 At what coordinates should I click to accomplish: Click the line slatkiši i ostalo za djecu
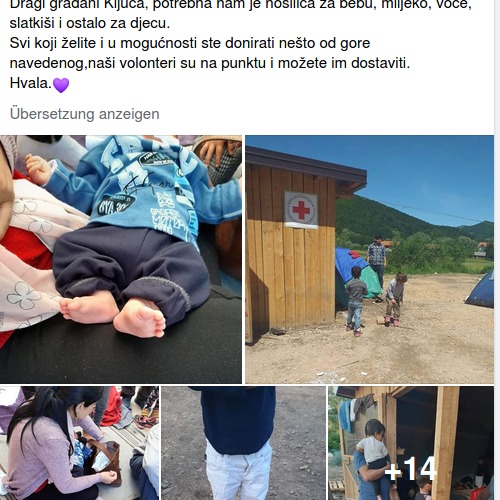pos(90,23)
